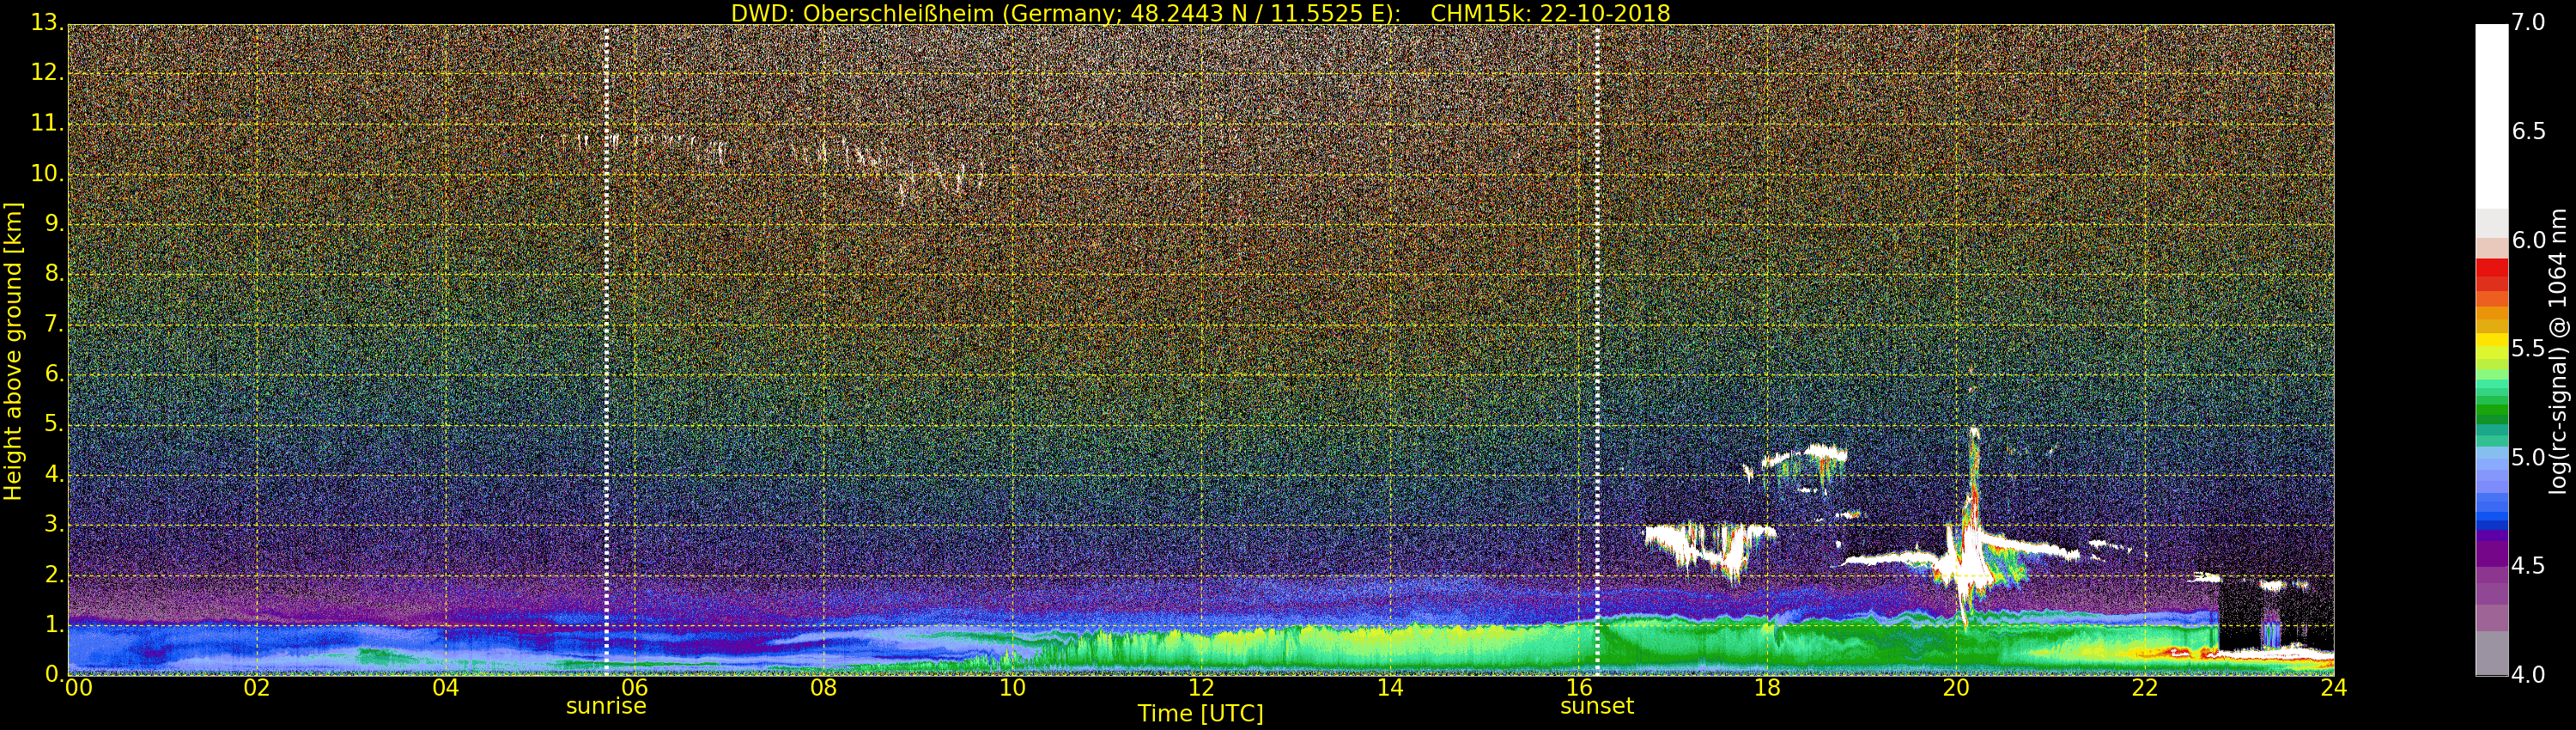This screenshot has height=730, width=2576.
Task: Click the height axis tick label '12.'
Action: click(47, 73)
